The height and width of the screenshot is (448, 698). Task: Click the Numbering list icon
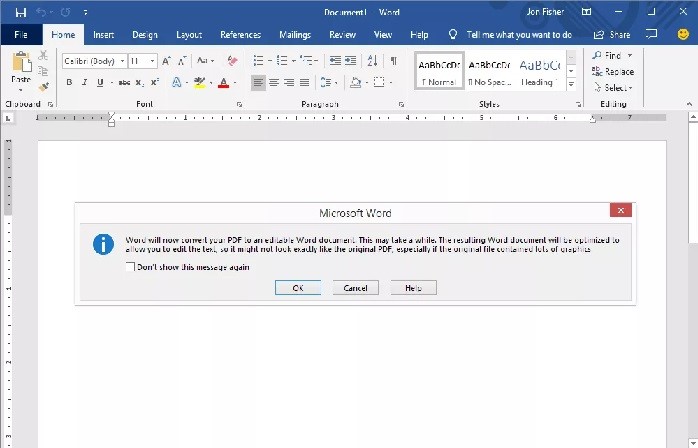(x=282, y=61)
